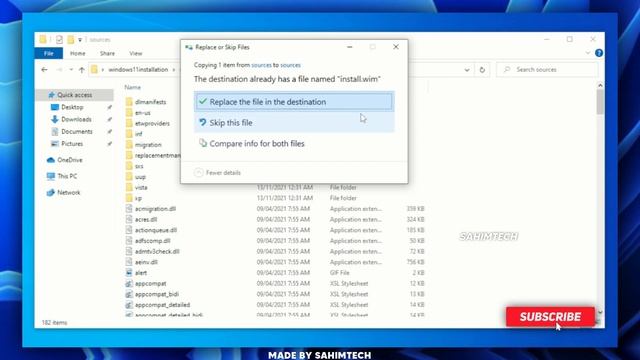Sort list by Name column header
Image resolution: width=640 pixels, height=360 pixels.
[x=133, y=87]
